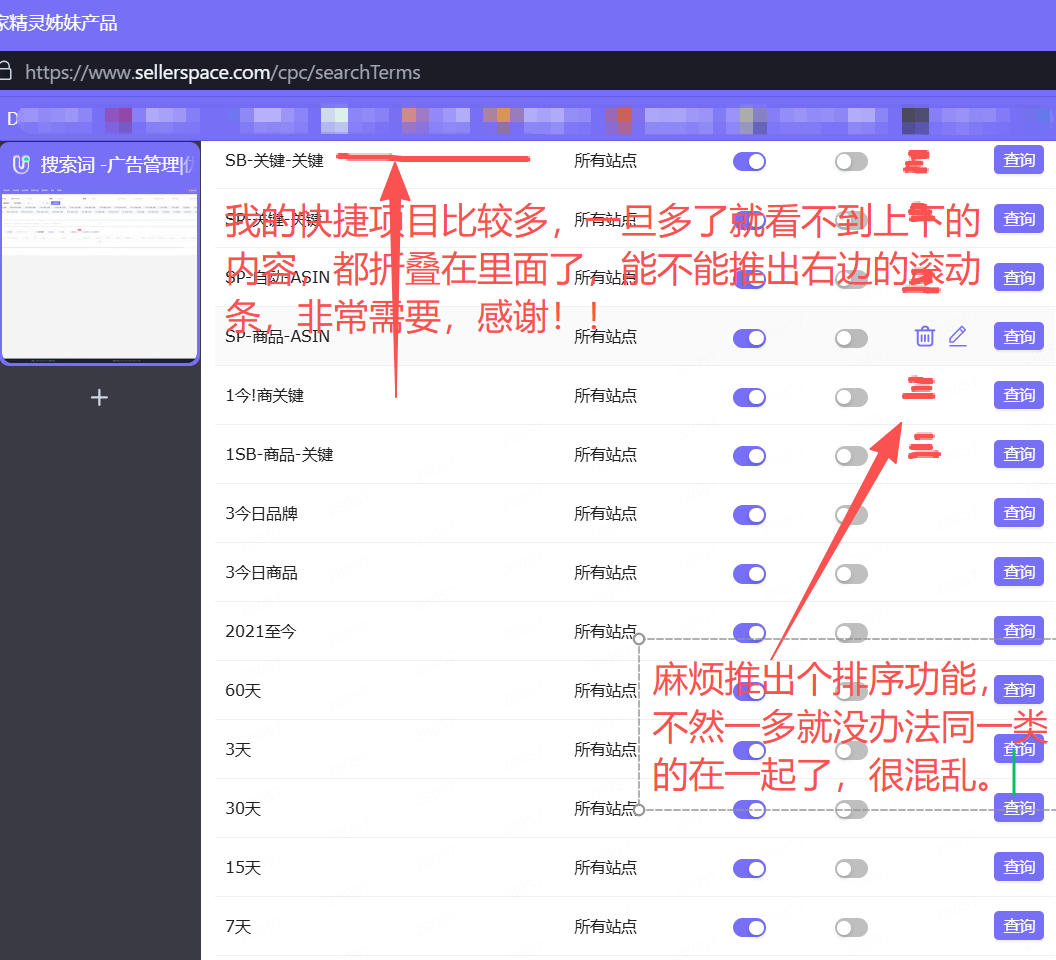The image size is (1056, 960).
Task: Select the 搜索词 -广告管理 tab title
Action: pyautogui.click(x=110, y=165)
